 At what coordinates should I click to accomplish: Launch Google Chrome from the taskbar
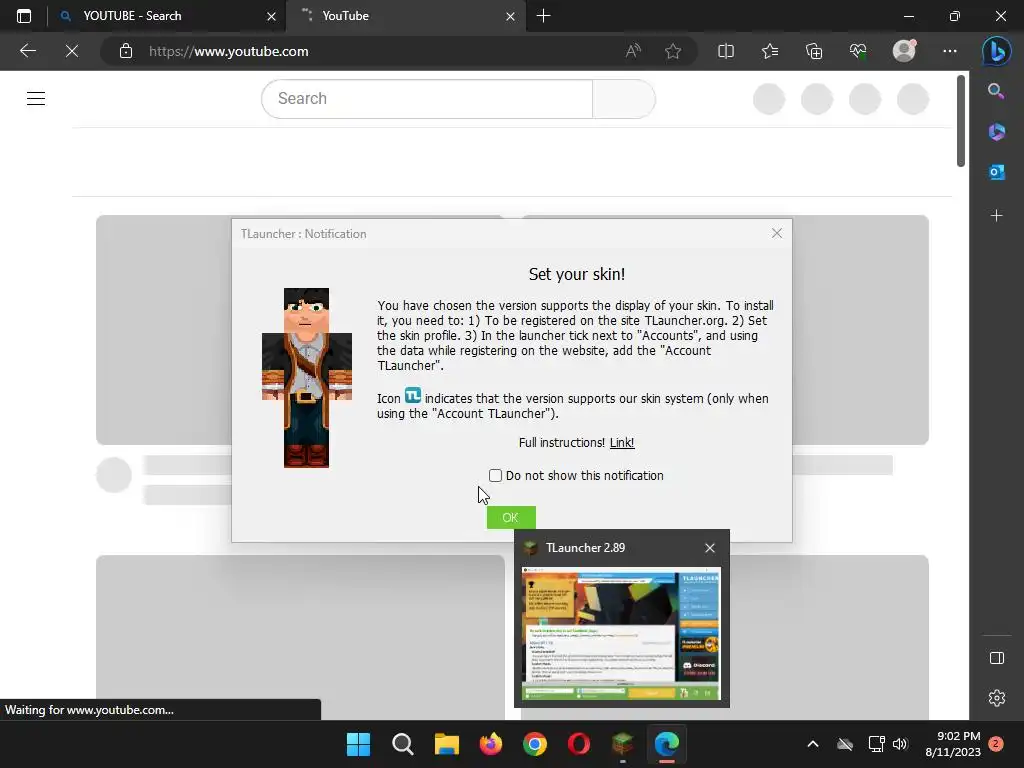click(535, 744)
